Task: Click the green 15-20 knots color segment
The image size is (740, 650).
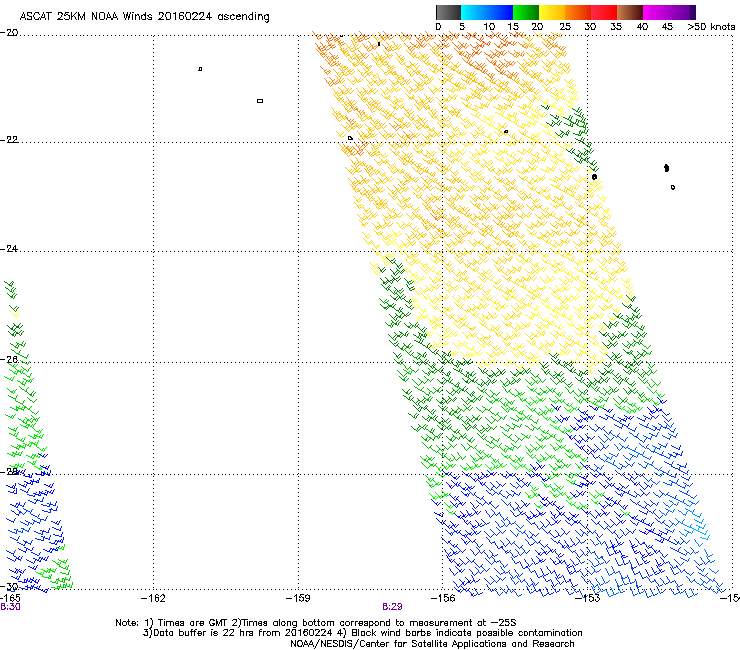Action: (526, 12)
